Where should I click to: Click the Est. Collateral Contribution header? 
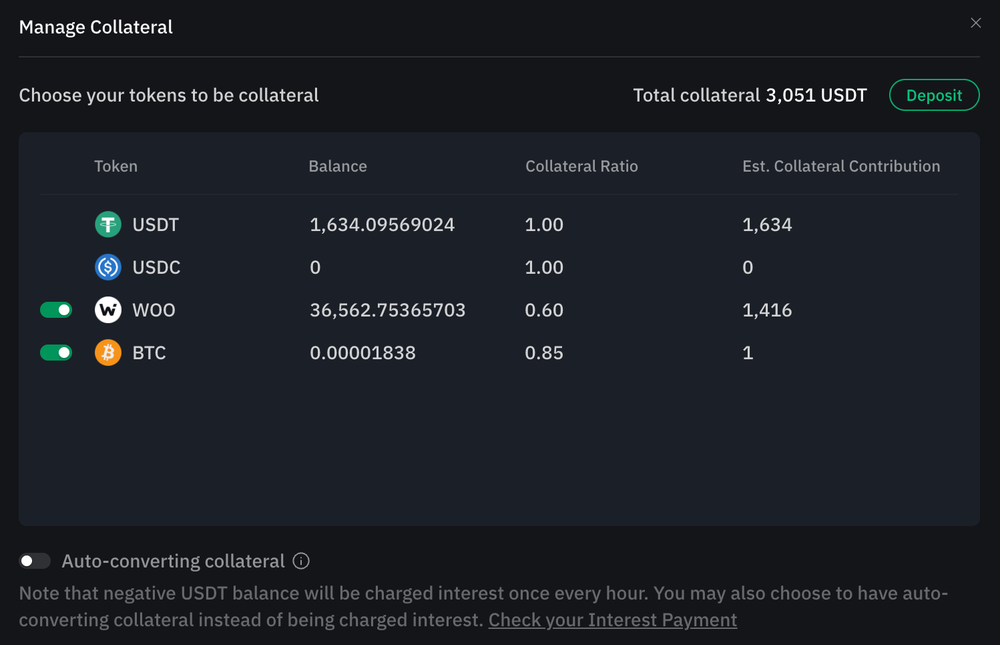coord(841,166)
